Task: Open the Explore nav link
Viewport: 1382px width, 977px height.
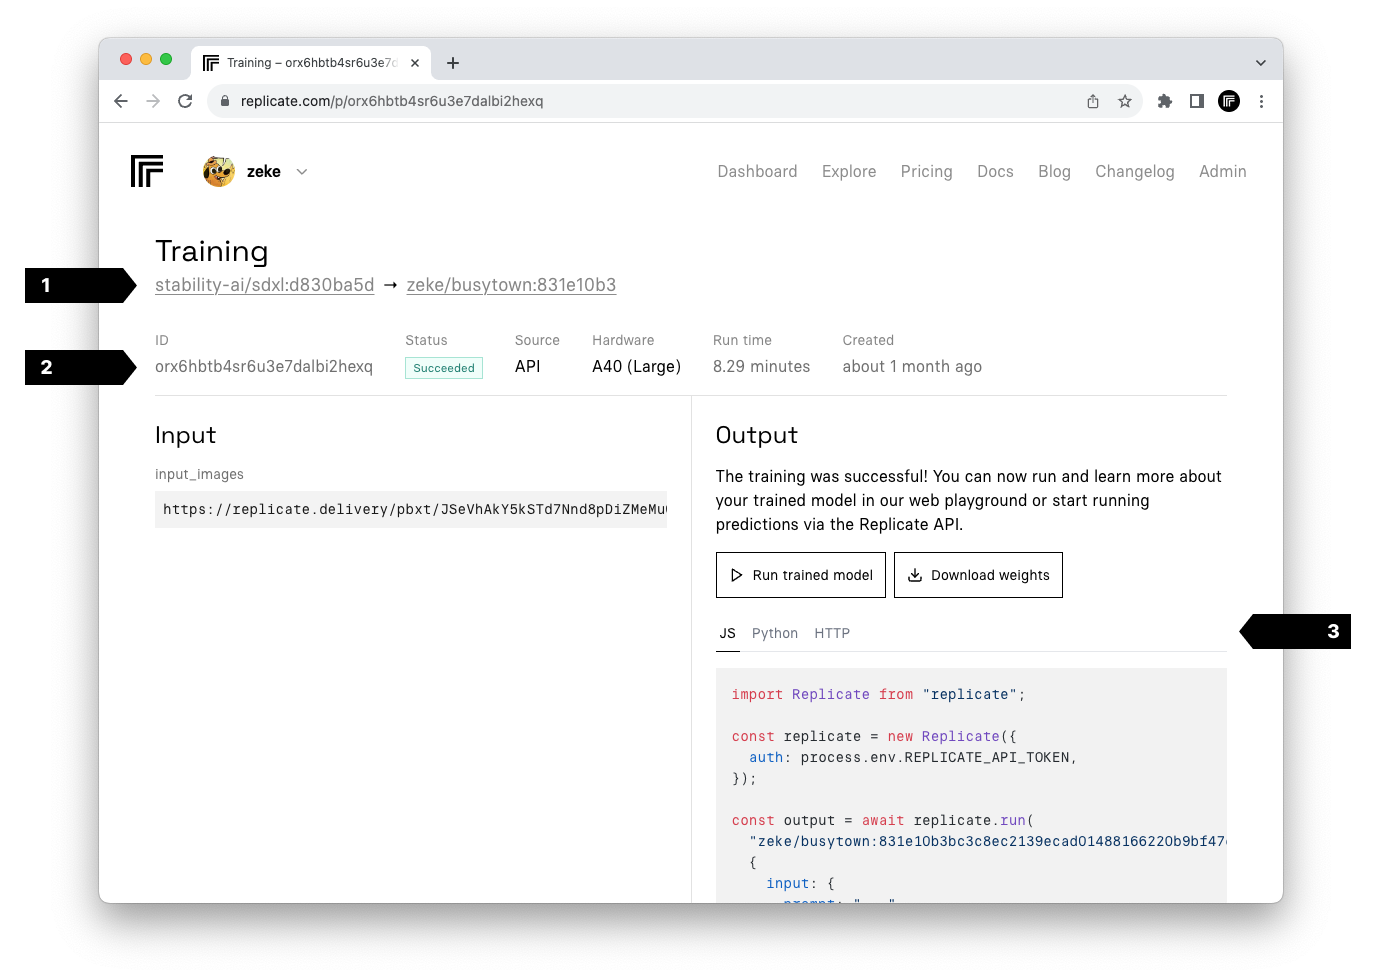Action: point(849,172)
